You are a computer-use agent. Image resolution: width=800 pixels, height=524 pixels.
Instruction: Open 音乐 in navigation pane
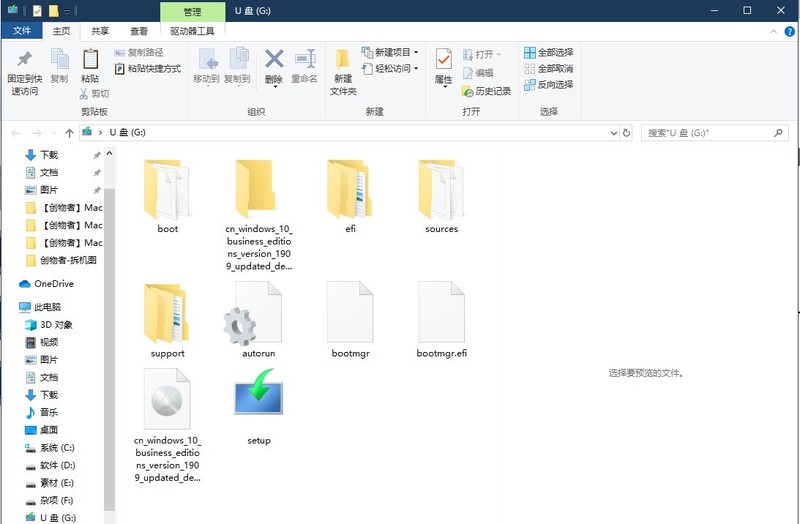pos(42,412)
